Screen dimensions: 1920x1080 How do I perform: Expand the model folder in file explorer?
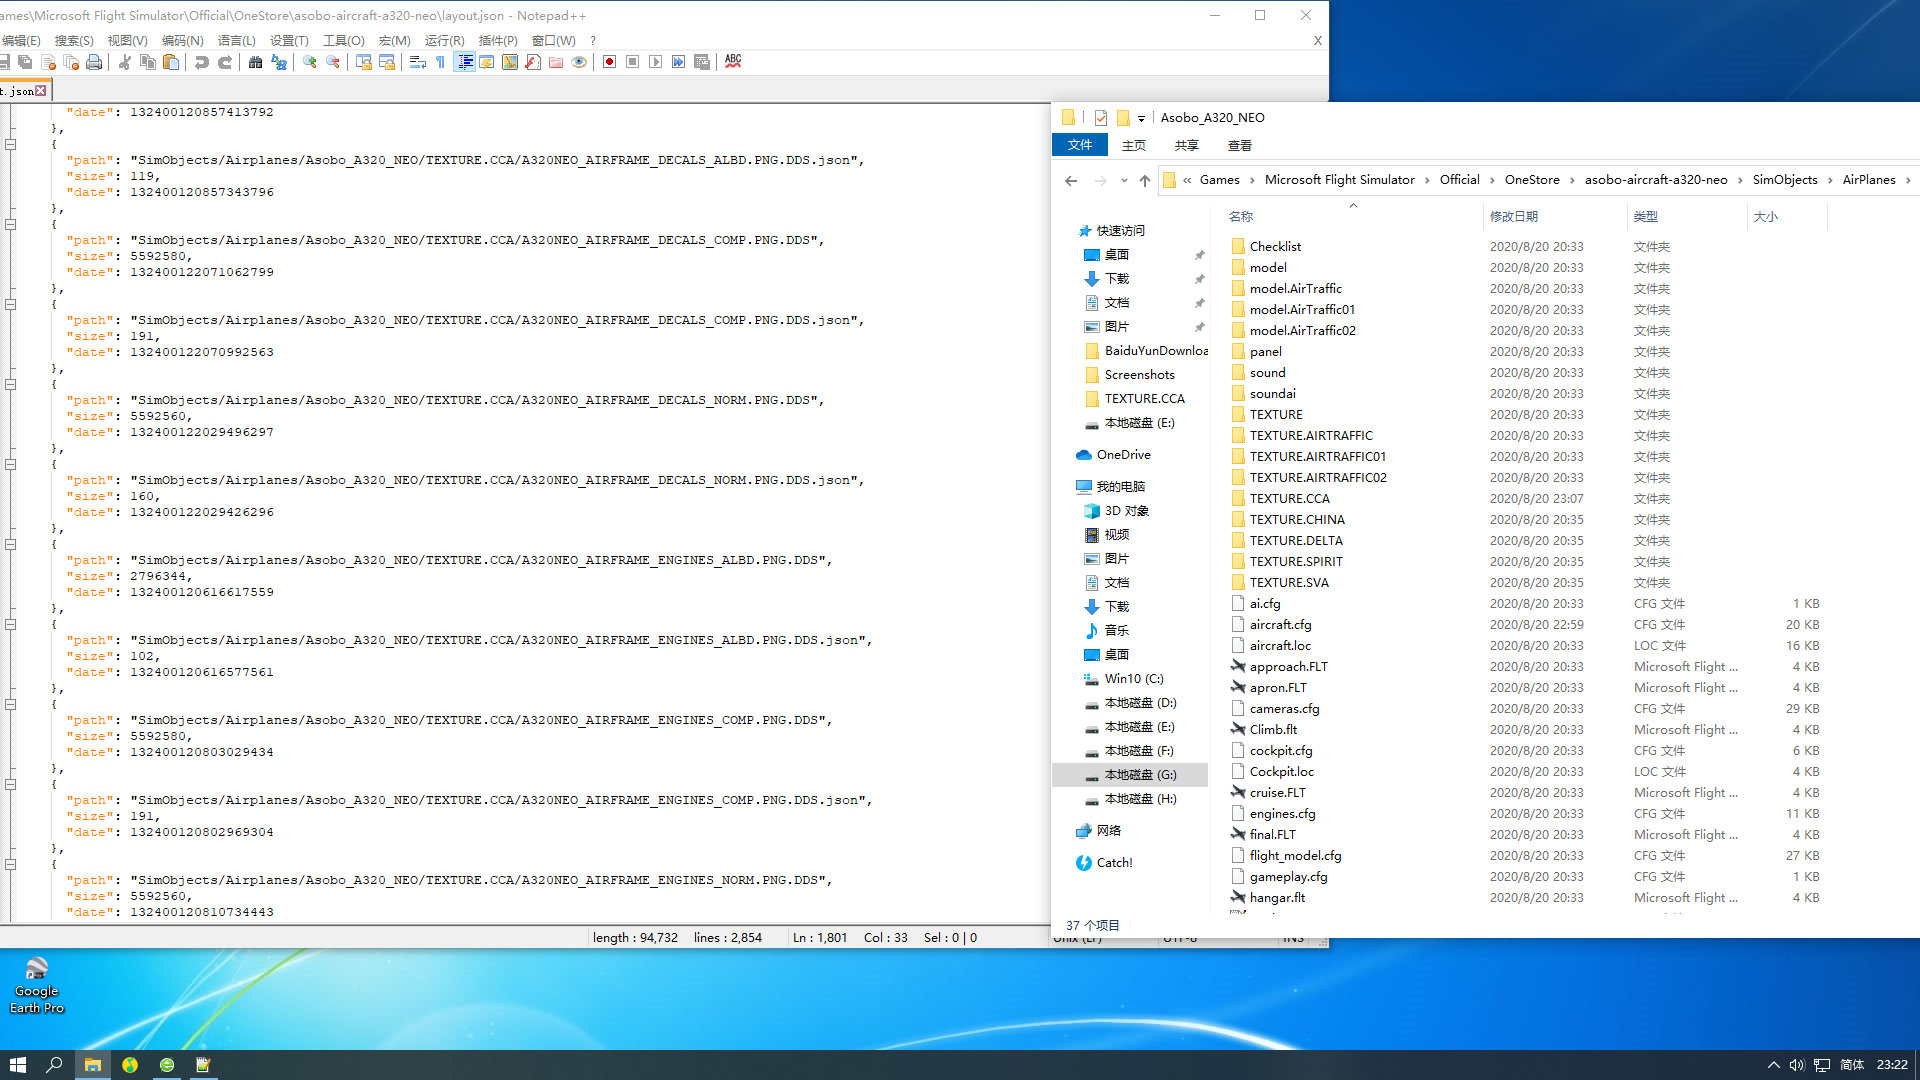tap(1269, 266)
